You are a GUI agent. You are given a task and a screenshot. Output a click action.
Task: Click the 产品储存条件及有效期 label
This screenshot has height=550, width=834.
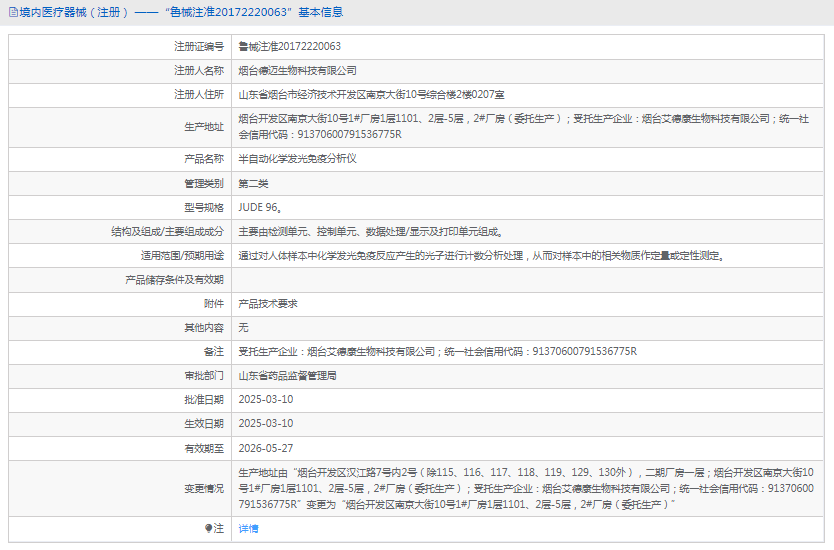[174, 279]
